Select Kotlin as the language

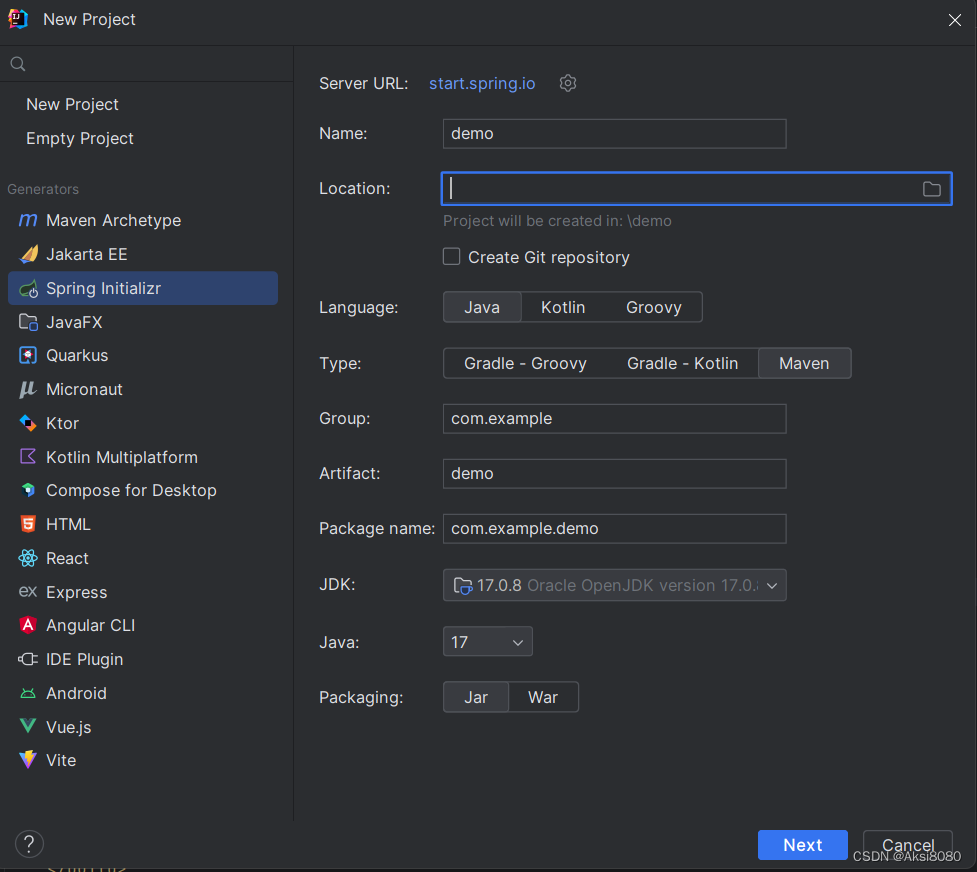[x=563, y=307]
